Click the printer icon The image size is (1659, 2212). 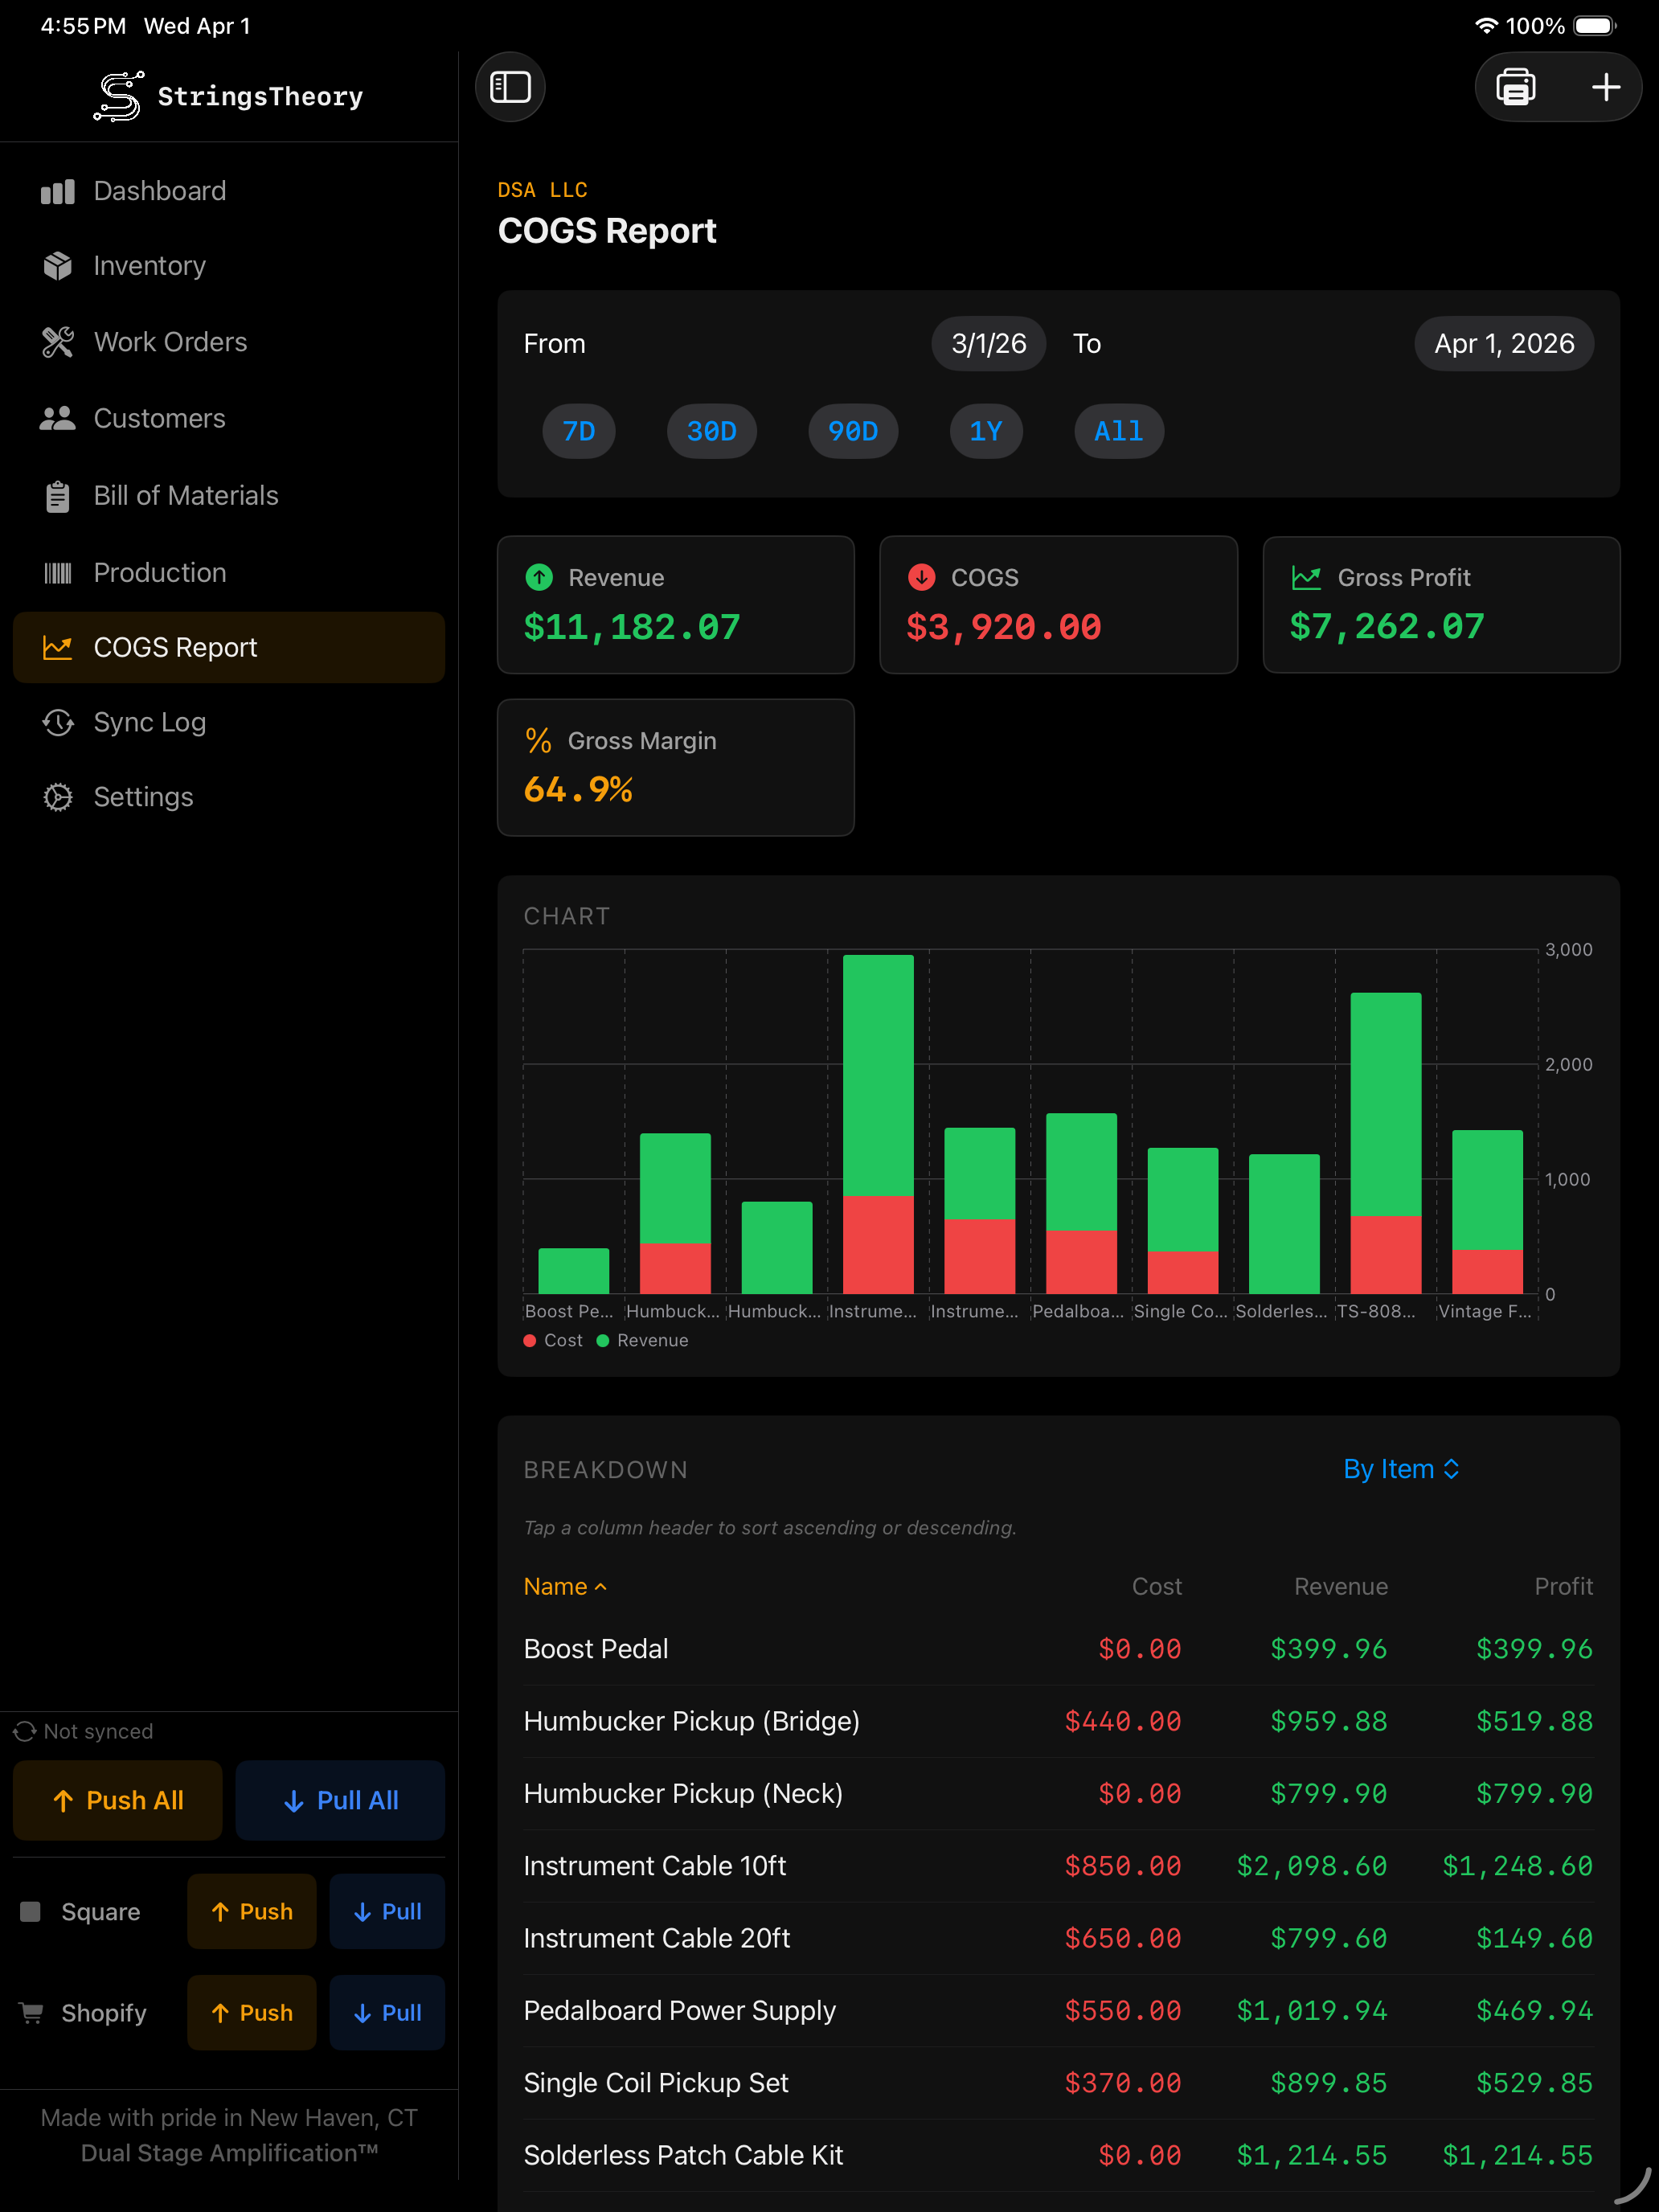click(x=1515, y=87)
